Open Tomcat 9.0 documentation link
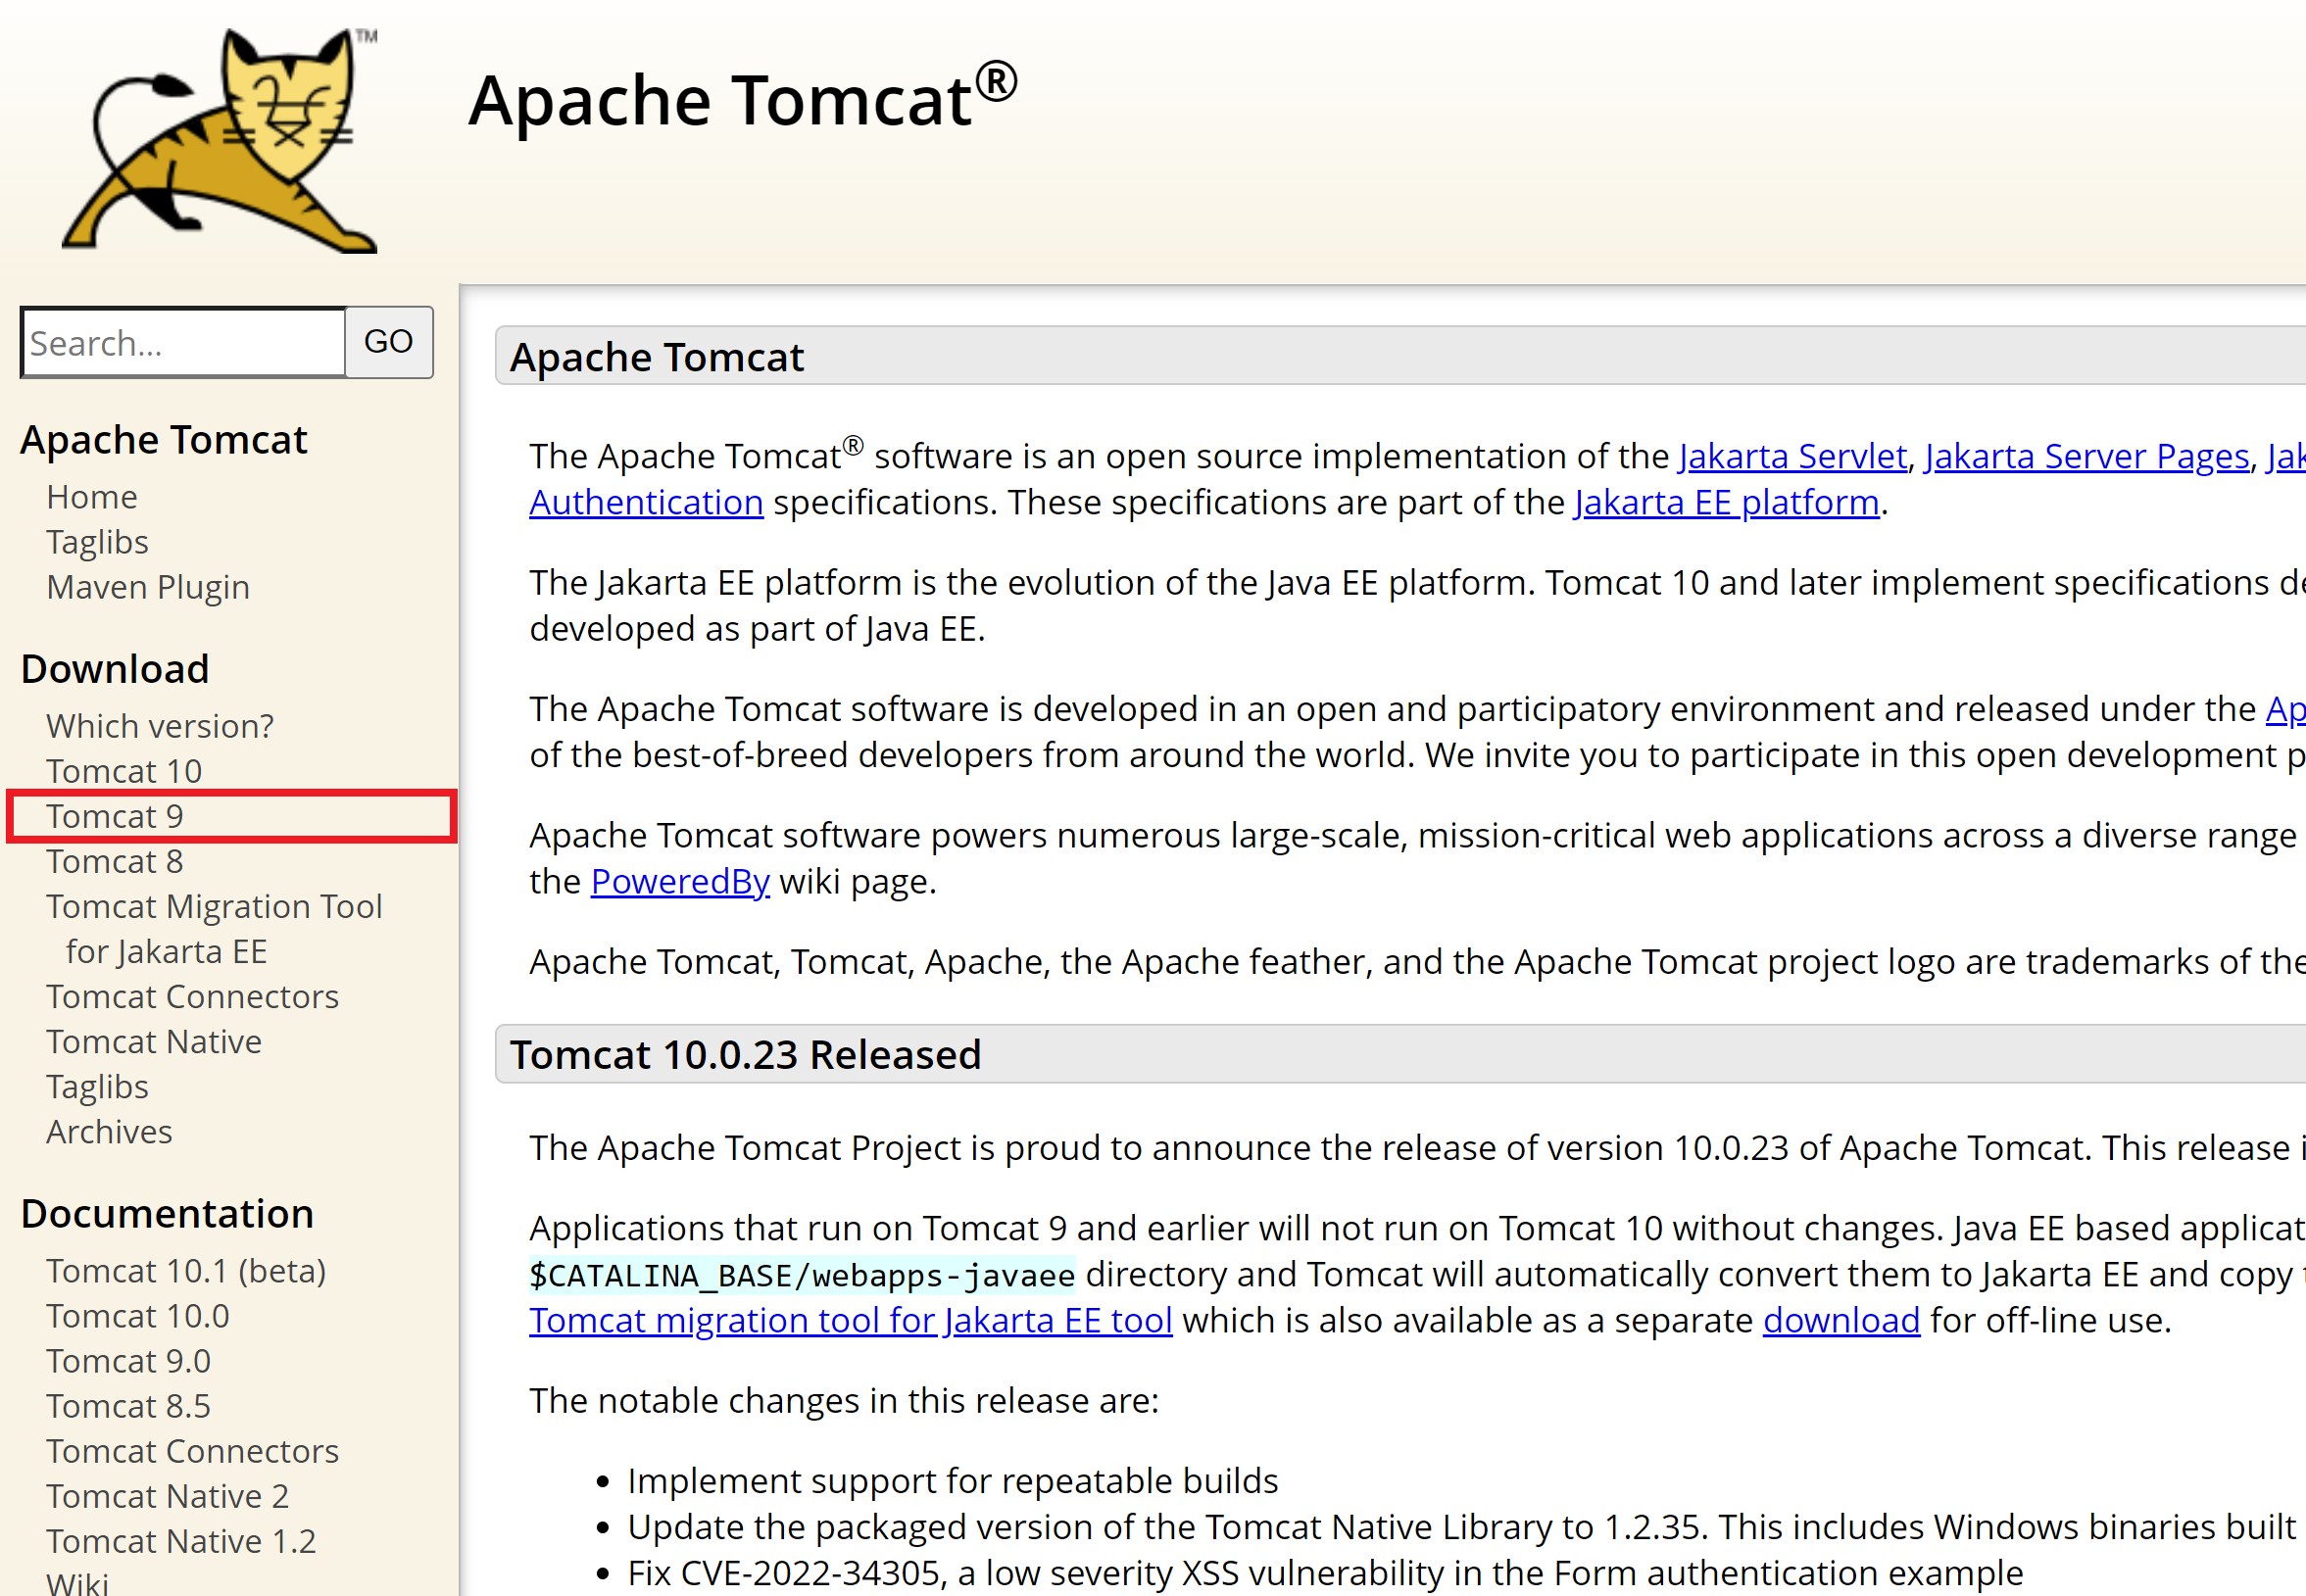The height and width of the screenshot is (1596, 2306). pos(128,1361)
